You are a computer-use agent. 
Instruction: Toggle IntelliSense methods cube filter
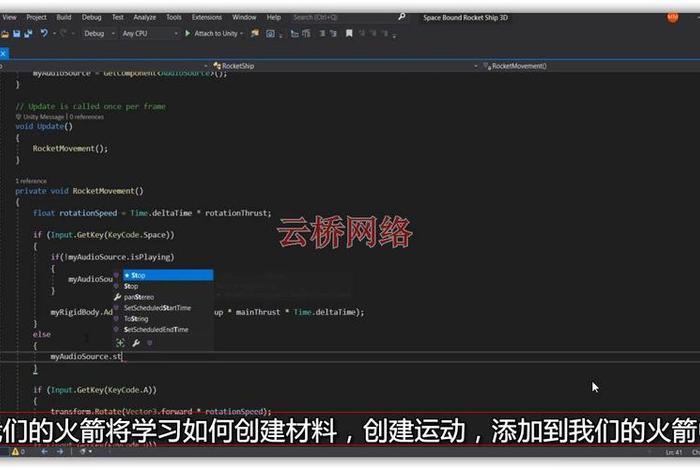150,343
